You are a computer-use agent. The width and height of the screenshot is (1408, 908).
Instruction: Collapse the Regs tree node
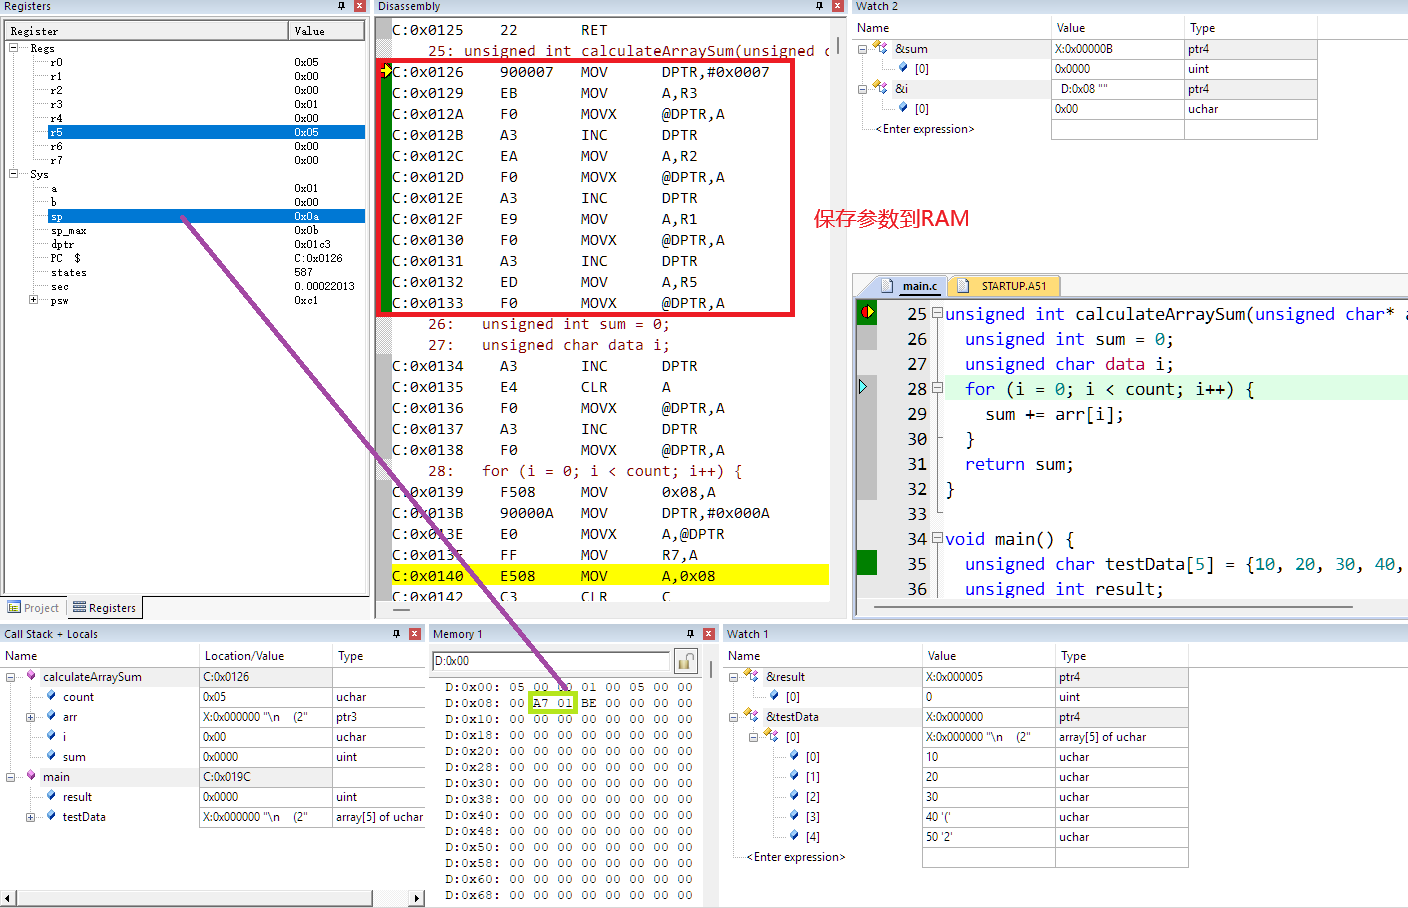[14, 48]
